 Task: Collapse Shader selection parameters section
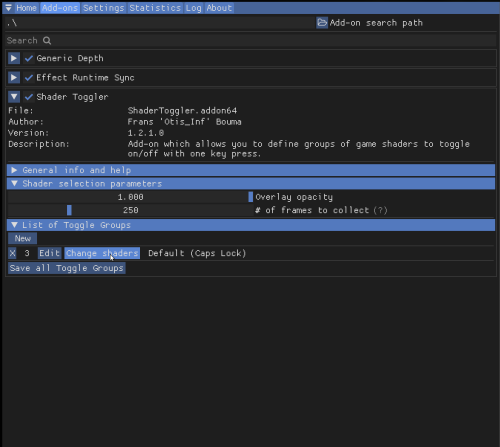tap(251, 184)
